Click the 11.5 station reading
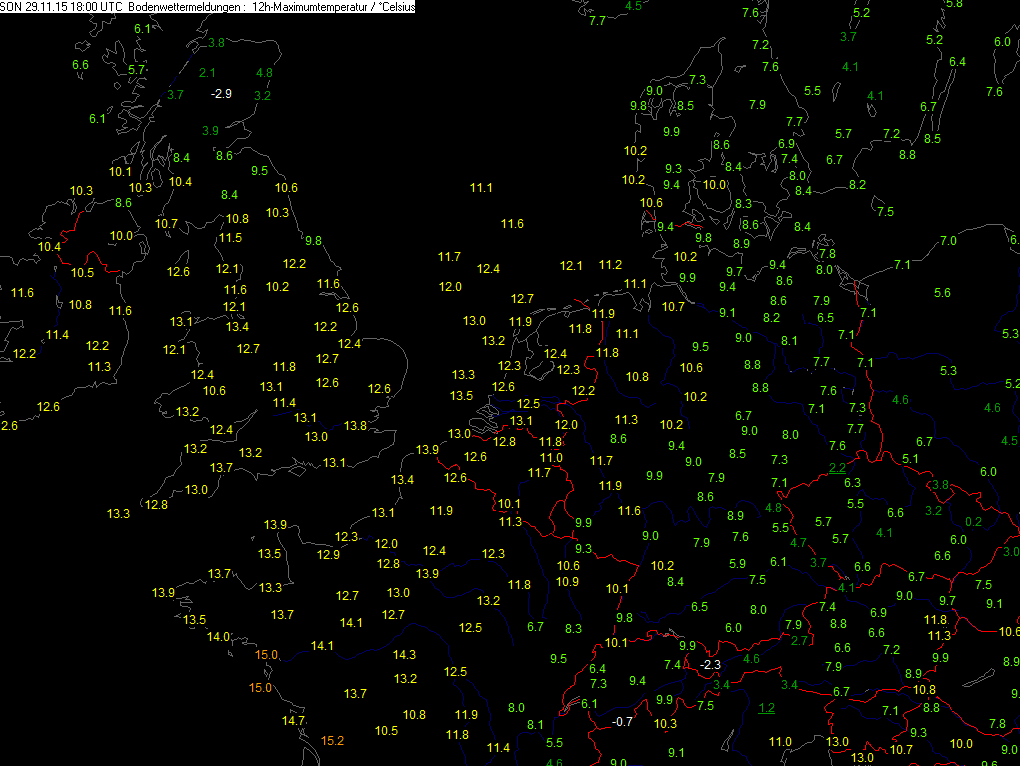The width and height of the screenshot is (1020, 766). pos(230,238)
